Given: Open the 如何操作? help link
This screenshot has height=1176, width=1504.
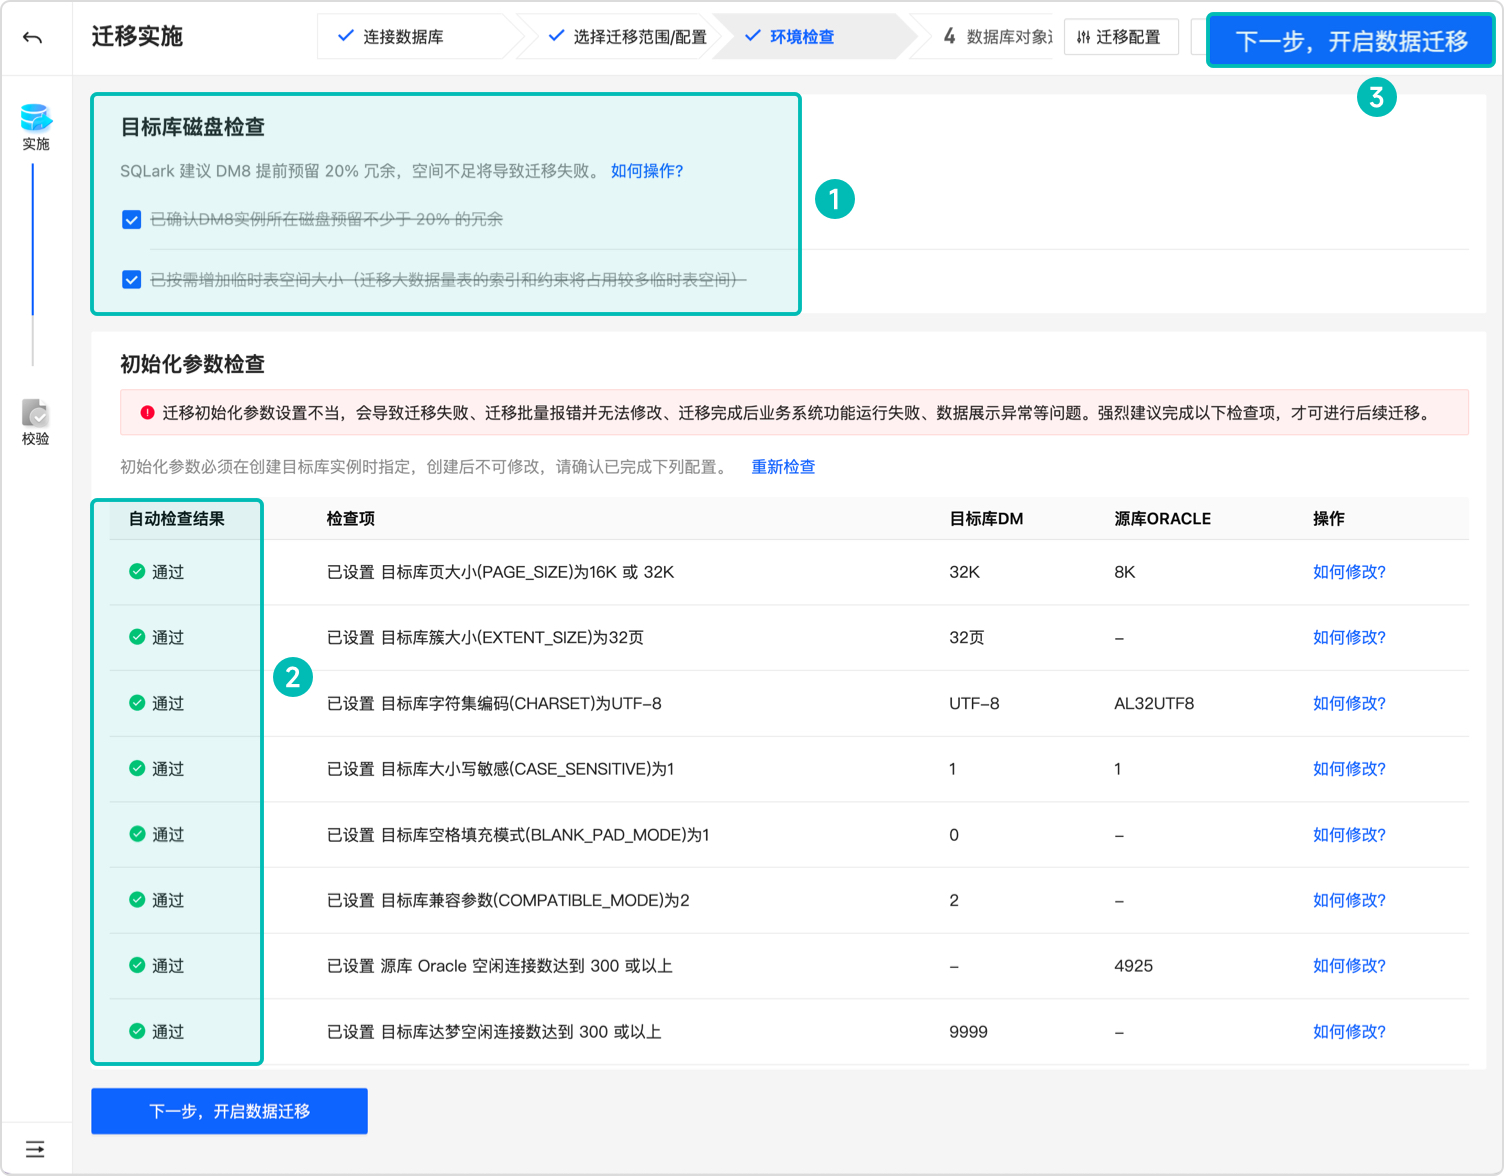Looking at the screenshot, I should pyautogui.click(x=647, y=171).
